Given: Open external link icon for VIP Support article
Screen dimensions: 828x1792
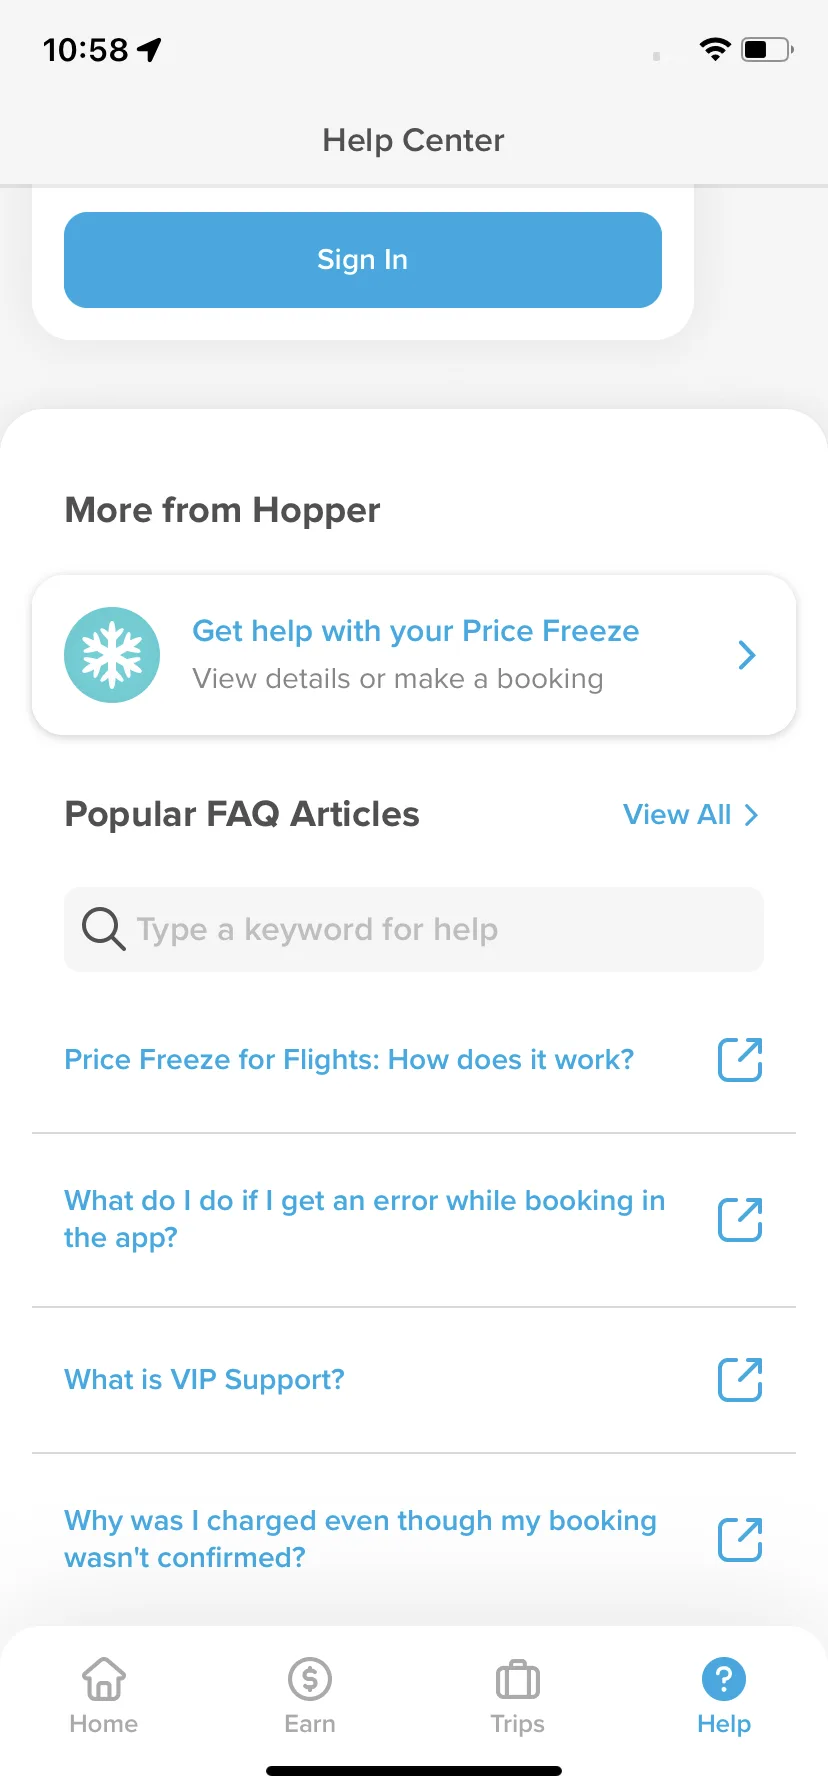Looking at the screenshot, I should pos(740,1379).
